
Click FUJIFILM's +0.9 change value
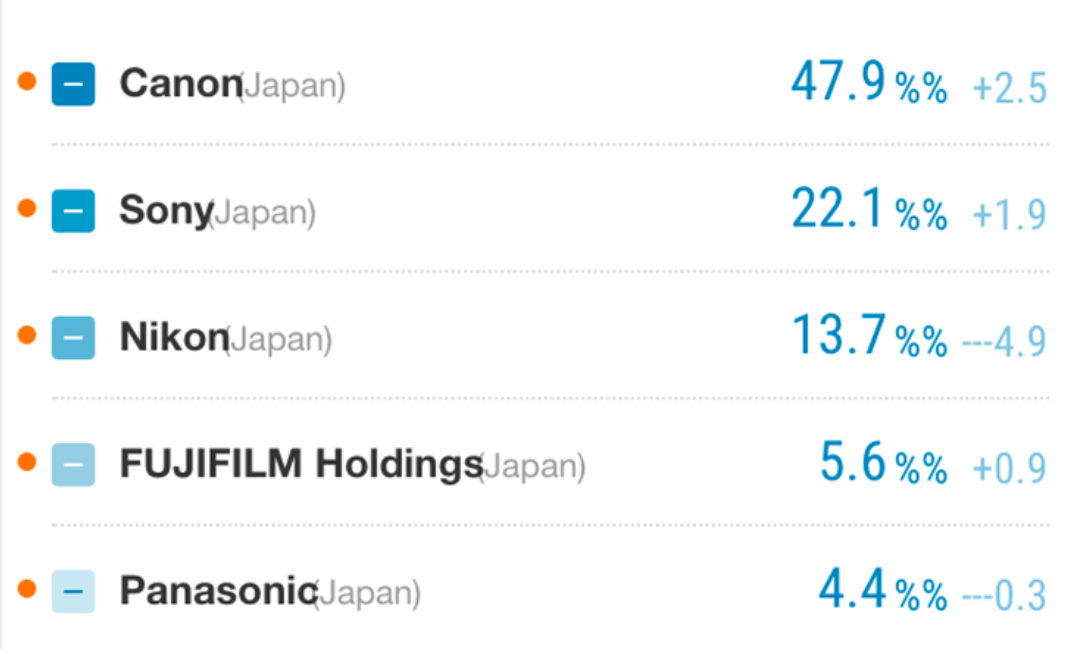click(x=1009, y=468)
